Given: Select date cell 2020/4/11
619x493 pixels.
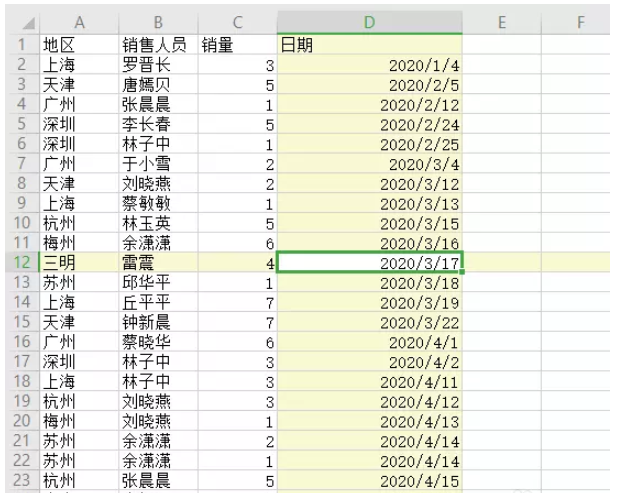Looking at the screenshot, I should coord(370,381).
